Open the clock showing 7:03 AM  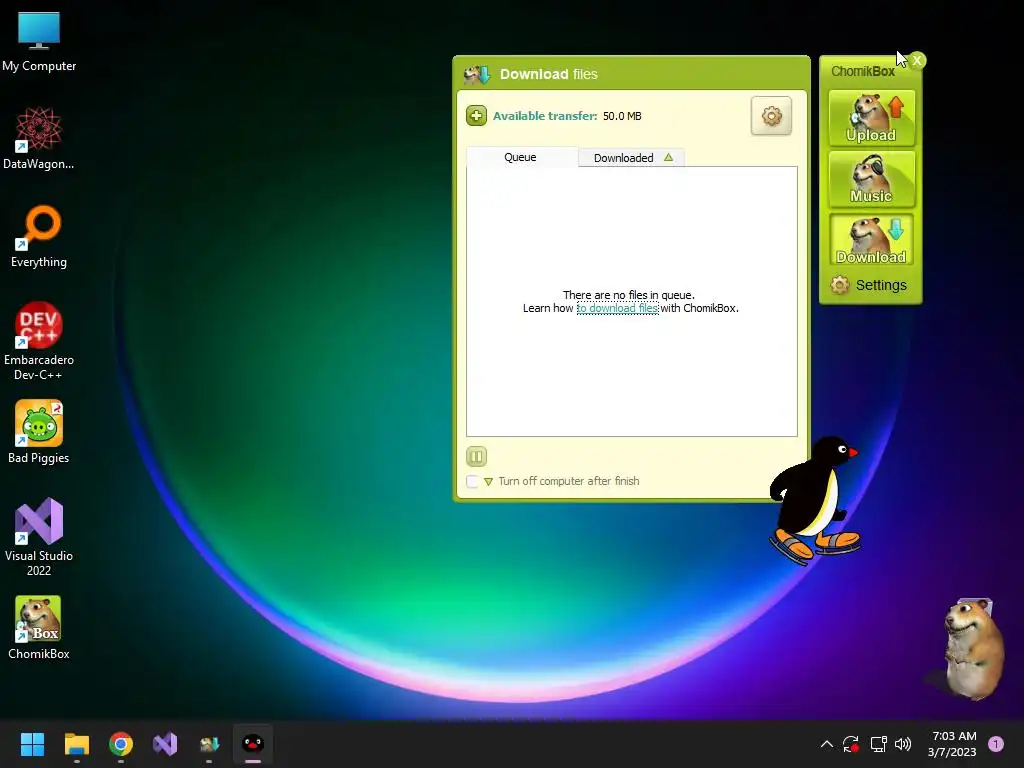pos(953,744)
